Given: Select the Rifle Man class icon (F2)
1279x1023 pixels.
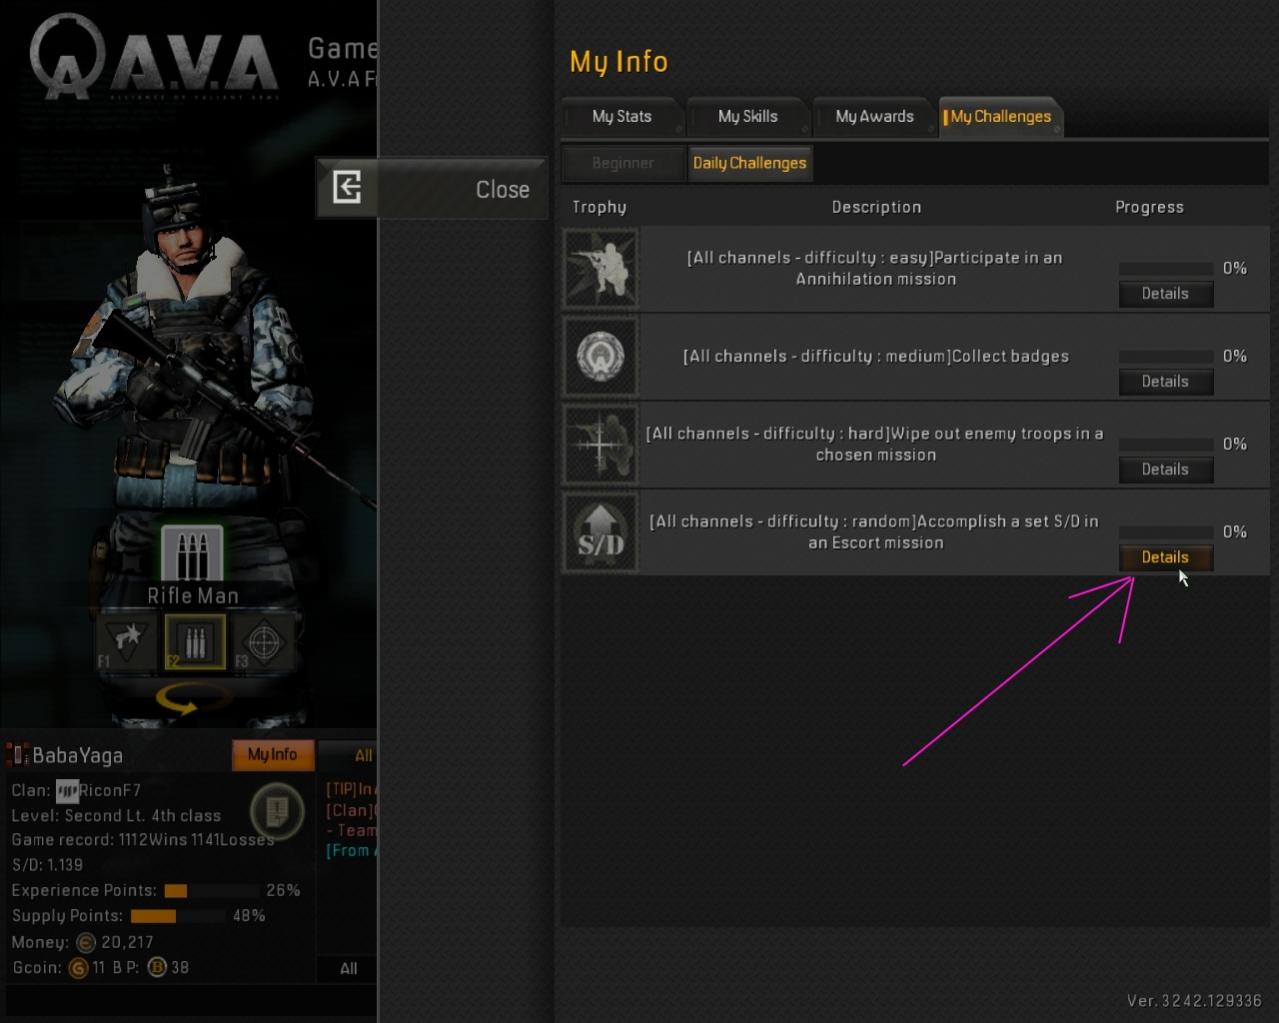Looking at the screenshot, I should click(194, 642).
